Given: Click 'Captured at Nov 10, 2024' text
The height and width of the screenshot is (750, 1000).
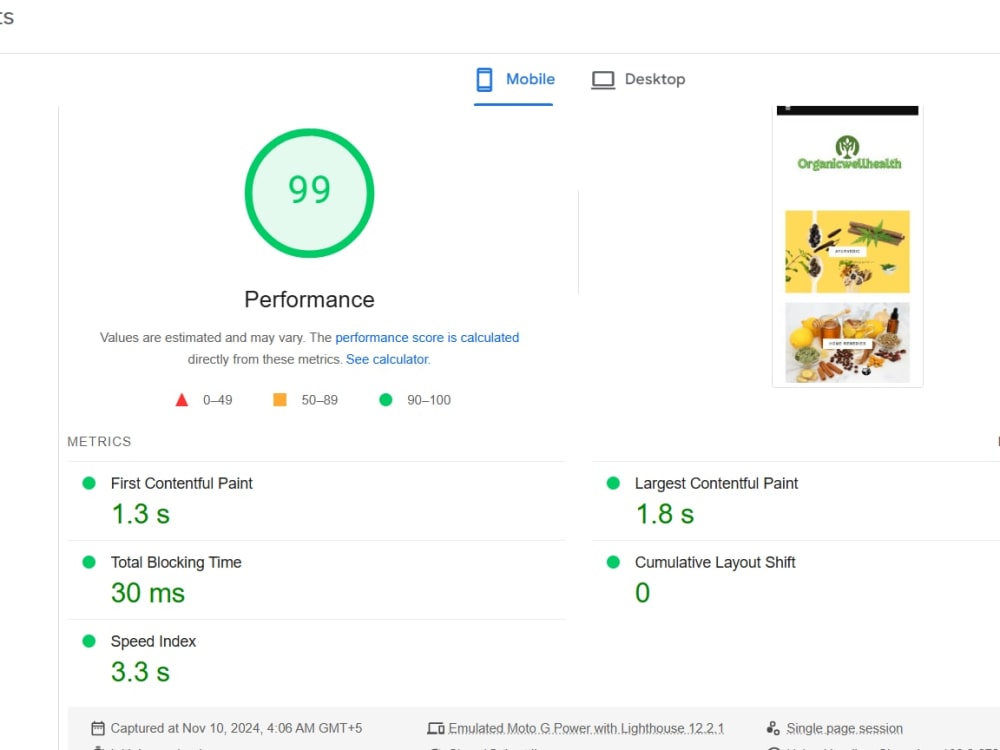Looking at the screenshot, I should pos(237,728).
